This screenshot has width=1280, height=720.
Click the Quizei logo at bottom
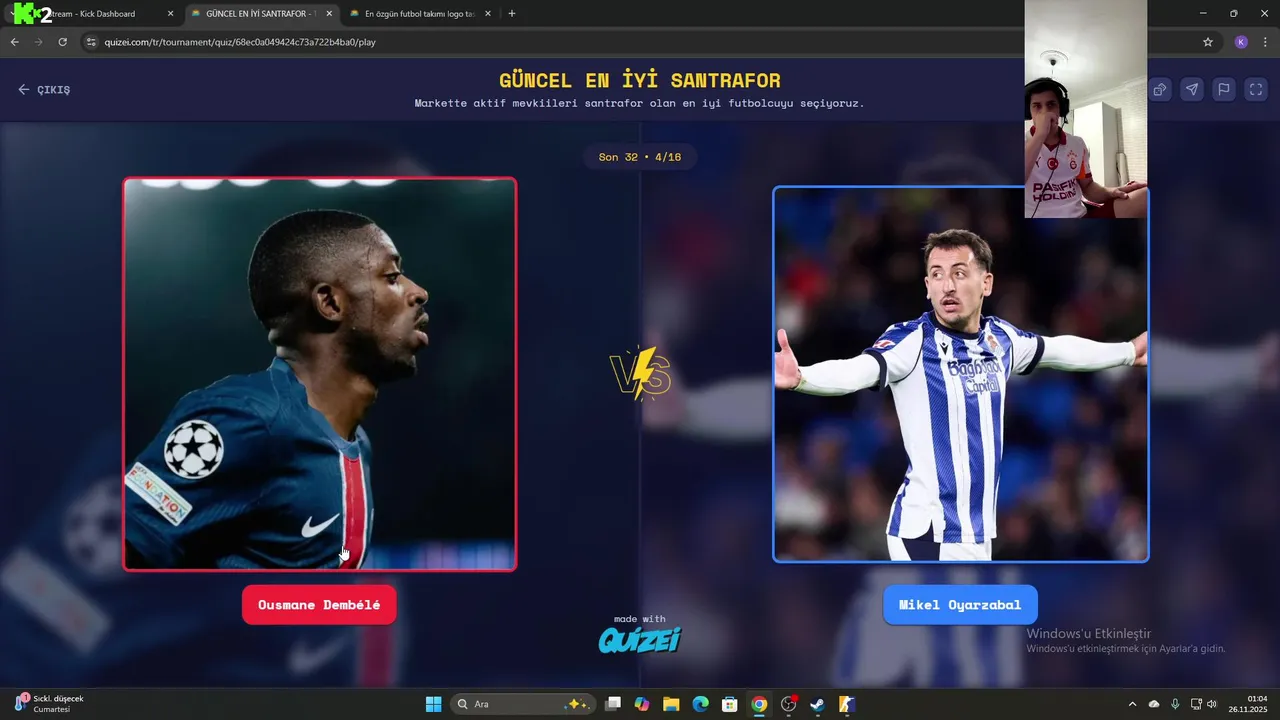(640, 638)
